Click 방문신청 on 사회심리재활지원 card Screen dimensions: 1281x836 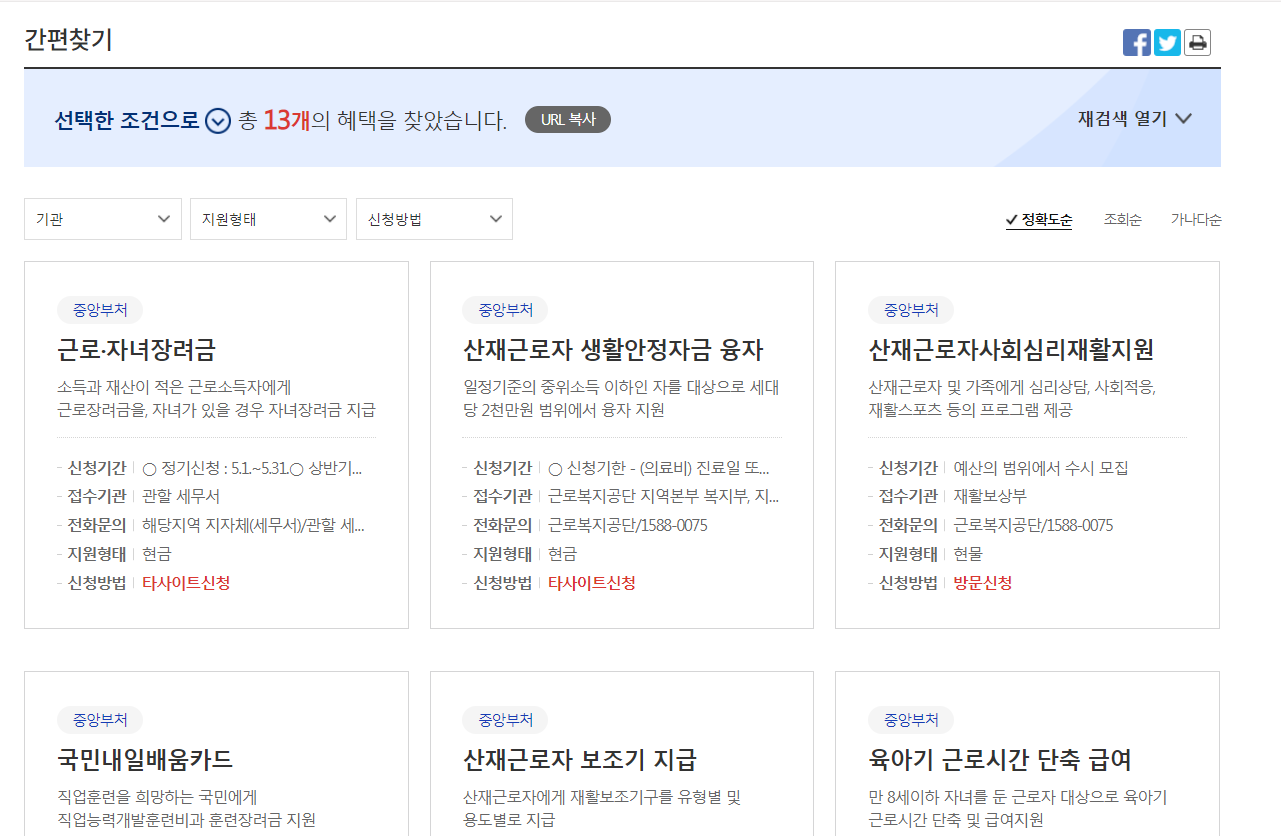click(983, 583)
